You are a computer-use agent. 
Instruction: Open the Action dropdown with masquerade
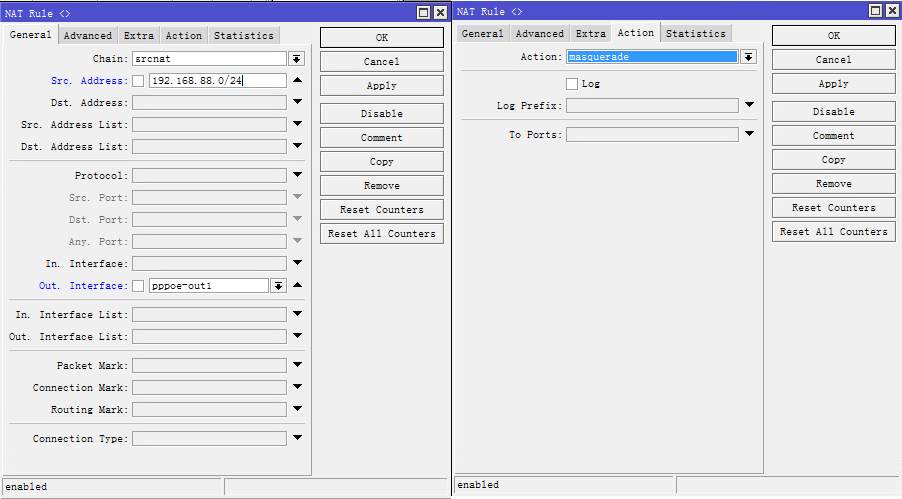point(748,57)
